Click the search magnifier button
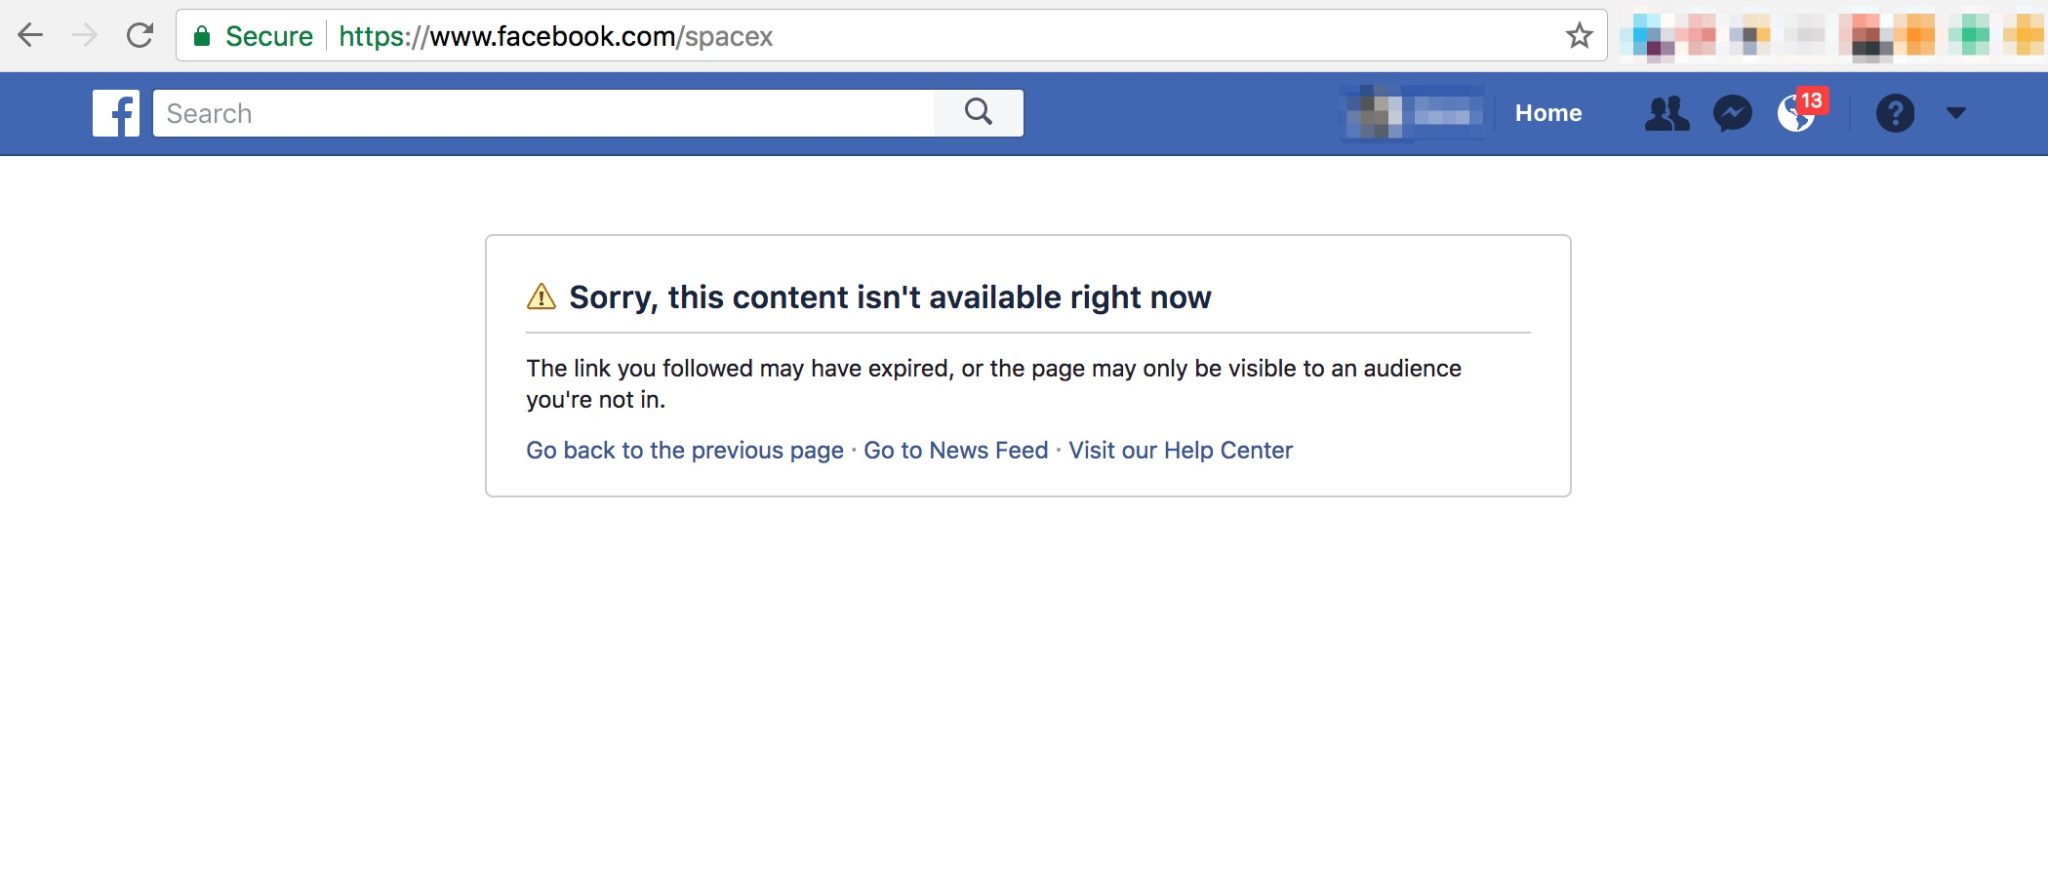The width and height of the screenshot is (2048, 870). click(978, 113)
